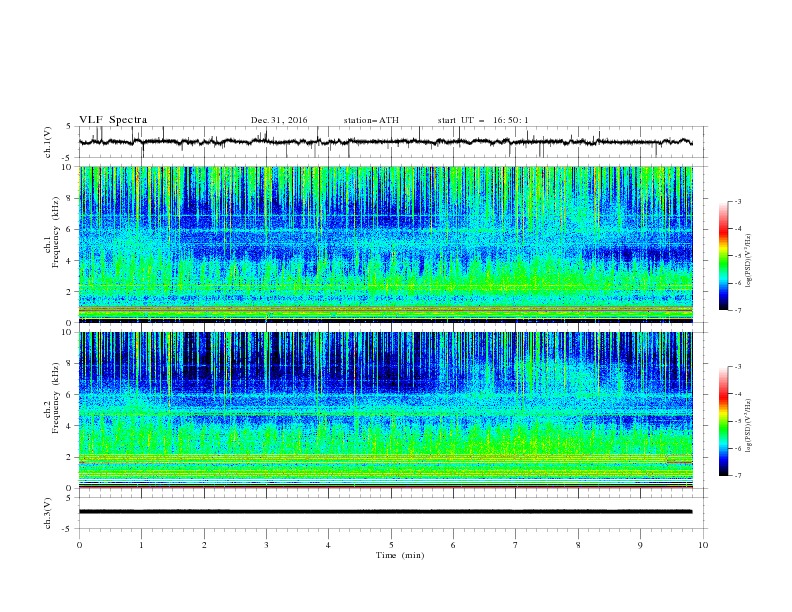The height and width of the screenshot is (612, 792).
Task: Click the "station=ATH" label
Action: coord(371,120)
